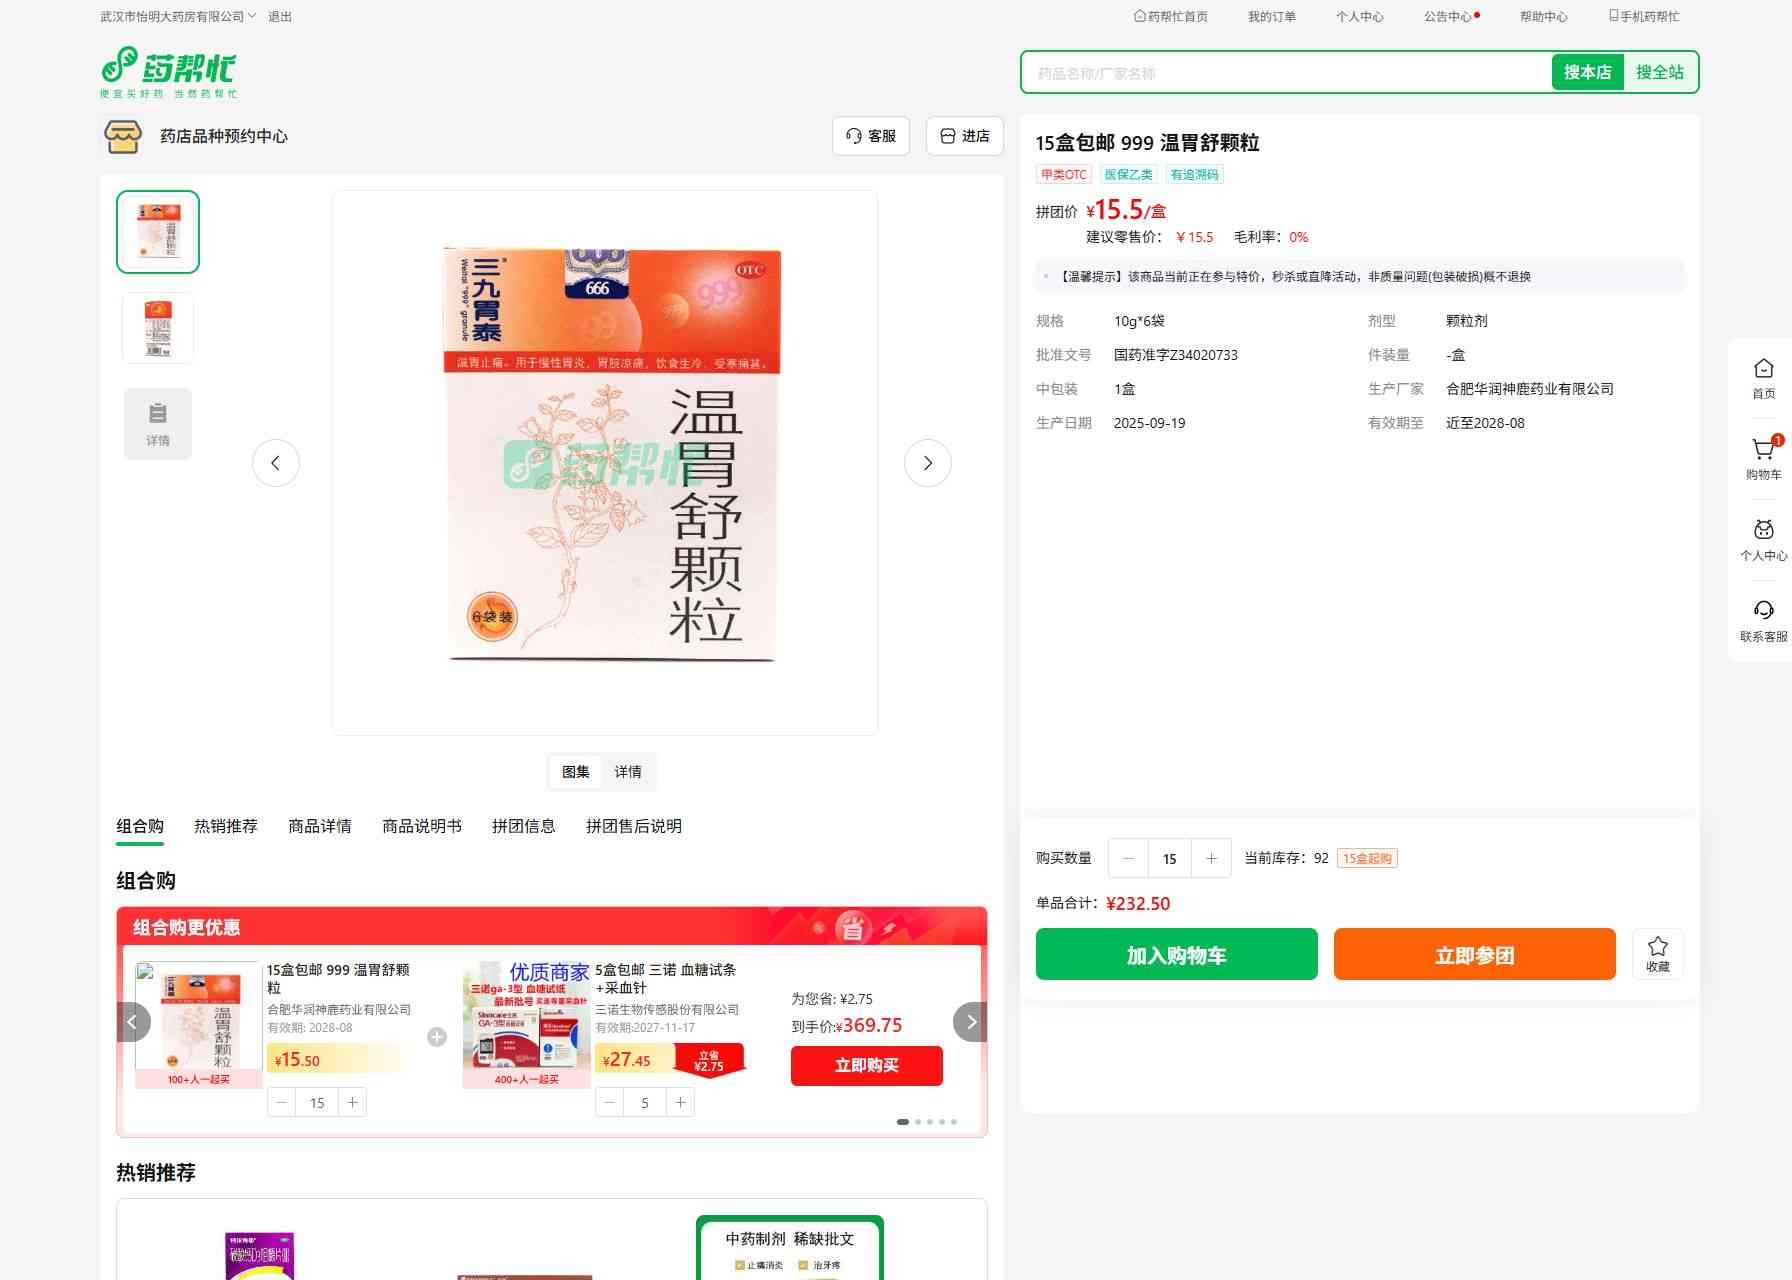Switch gallery view to 详情 toggle
This screenshot has width=1792, height=1280.
628,772
